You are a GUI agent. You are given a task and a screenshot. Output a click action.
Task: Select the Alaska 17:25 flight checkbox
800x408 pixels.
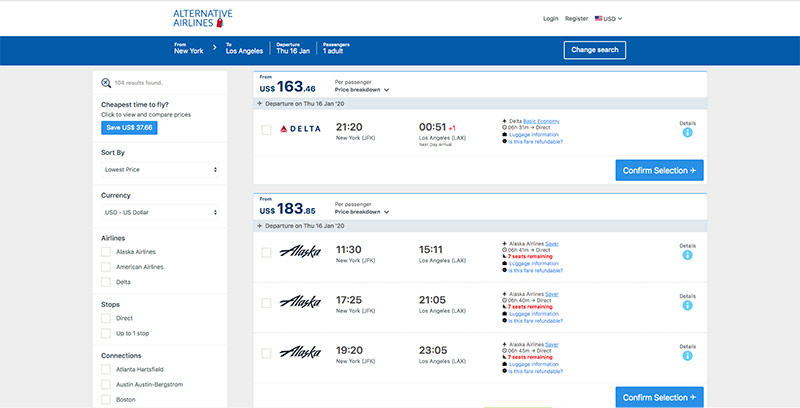pyautogui.click(x=266, y=303)
